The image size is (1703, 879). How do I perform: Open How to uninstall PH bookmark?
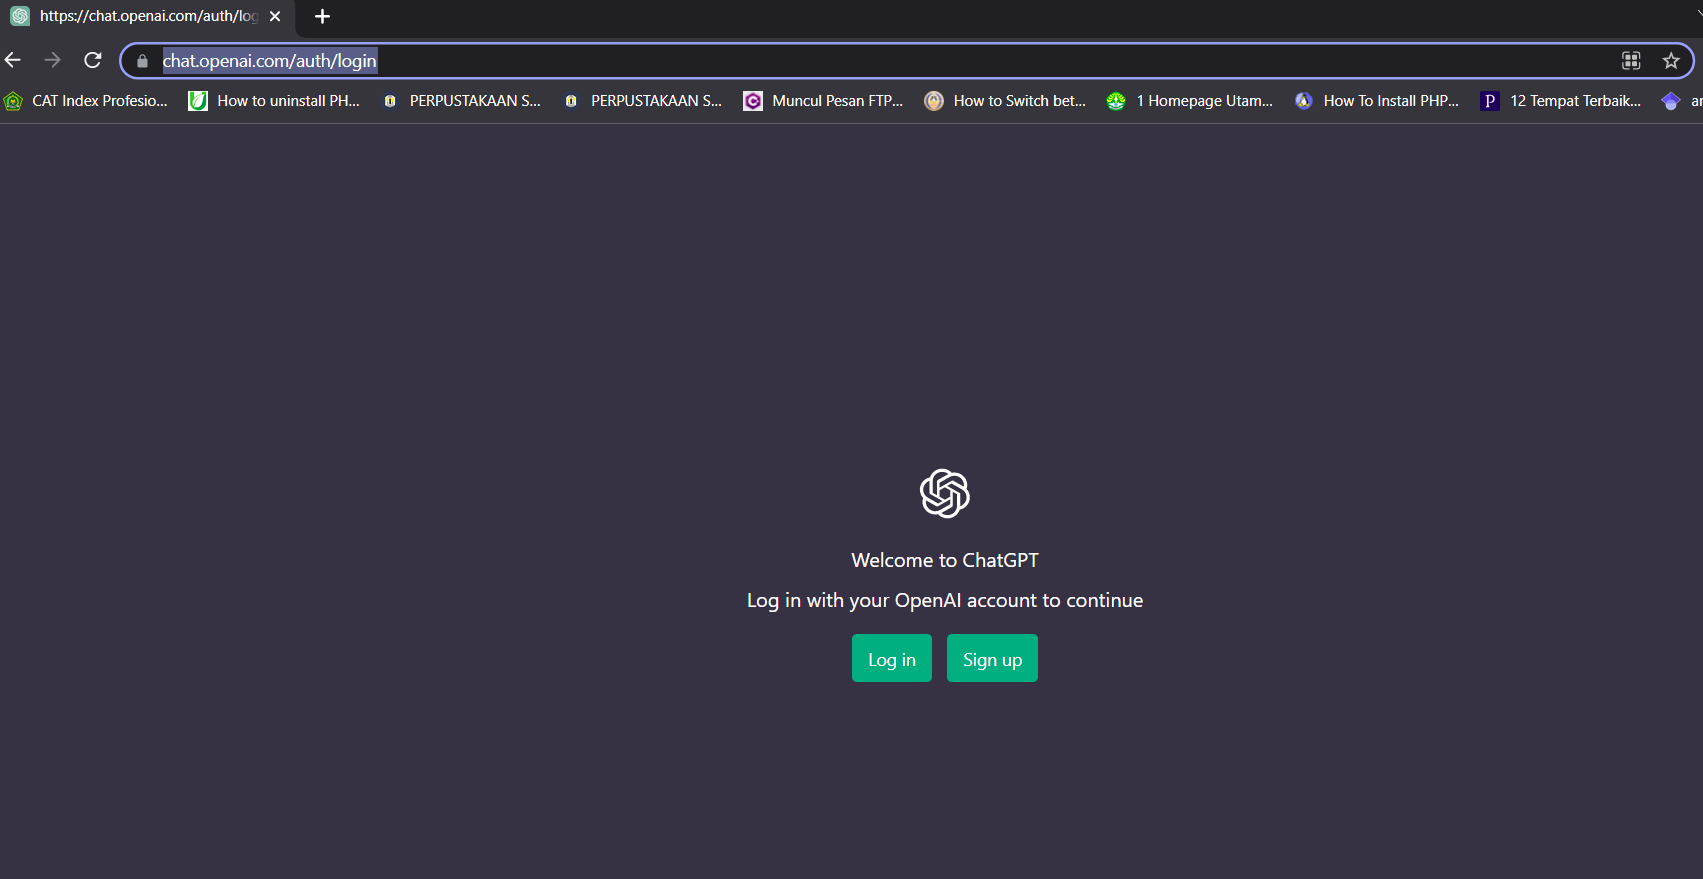click(x=274, y=101)
